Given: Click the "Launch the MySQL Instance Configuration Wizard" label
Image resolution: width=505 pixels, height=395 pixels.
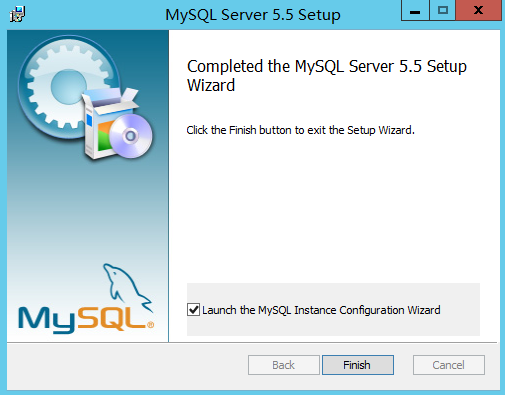Looking at the screenshot, I should point(321,310).
